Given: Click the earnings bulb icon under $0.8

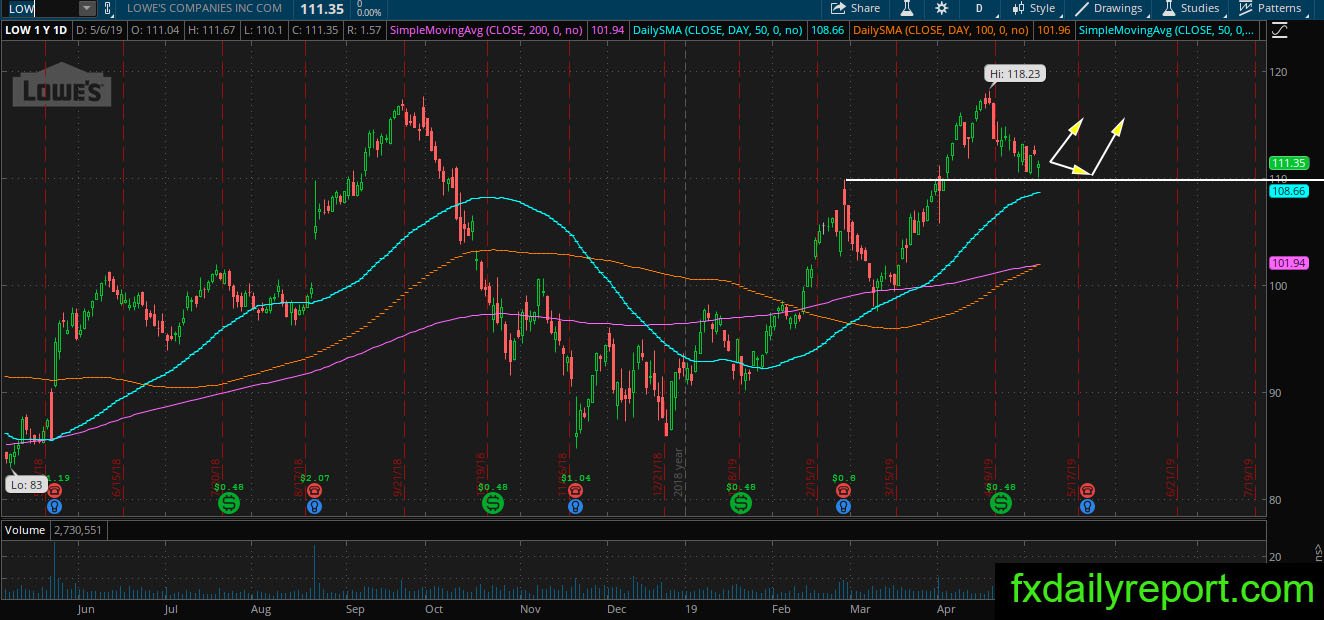Looking at the screenshot, I should pyautogui.click(x=844, y=506).
